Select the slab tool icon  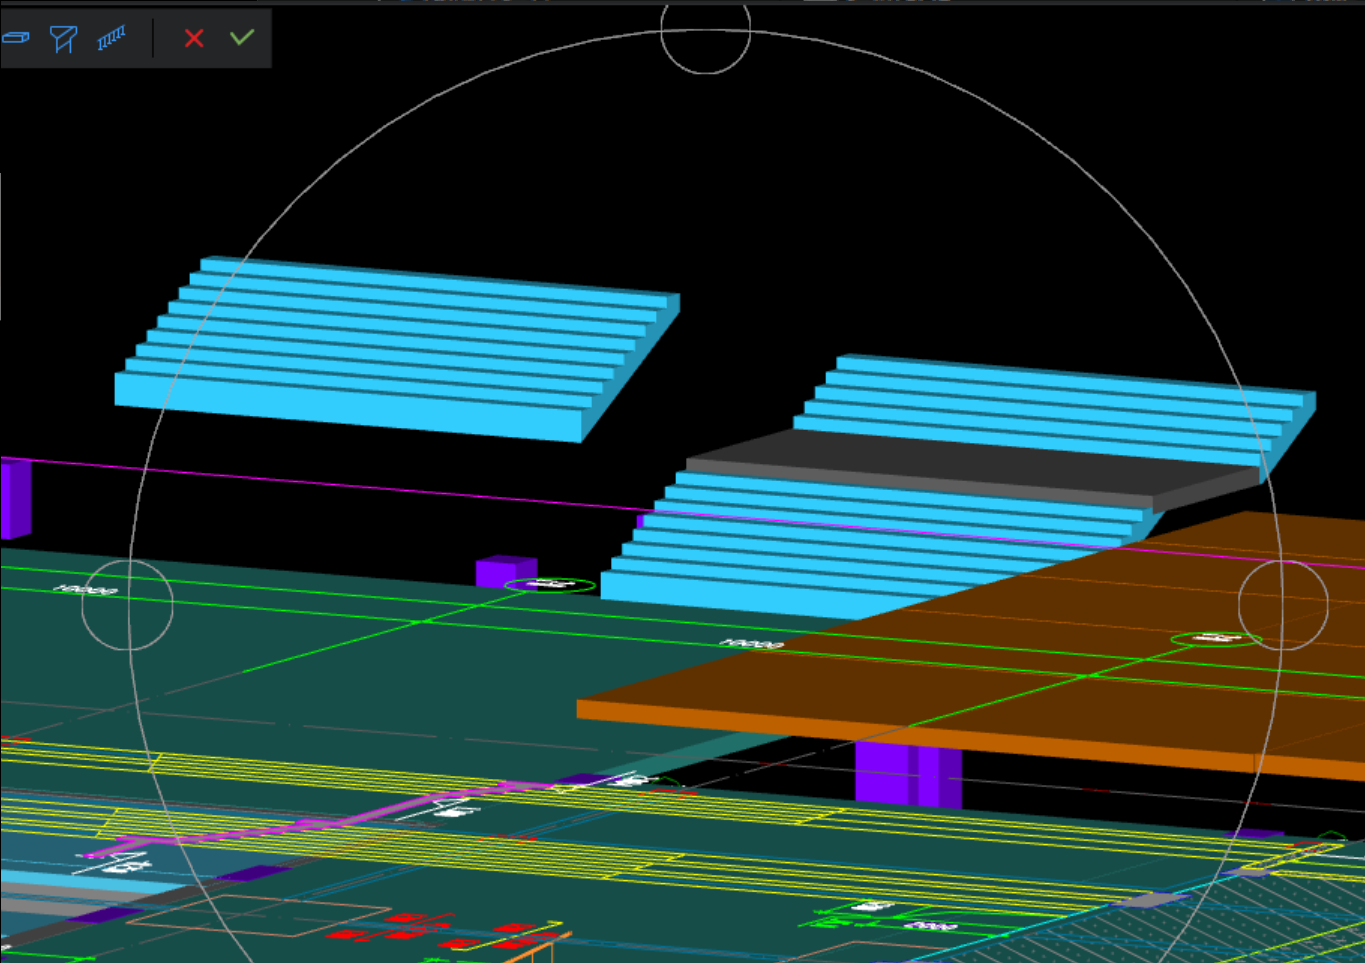pos(16,38)
